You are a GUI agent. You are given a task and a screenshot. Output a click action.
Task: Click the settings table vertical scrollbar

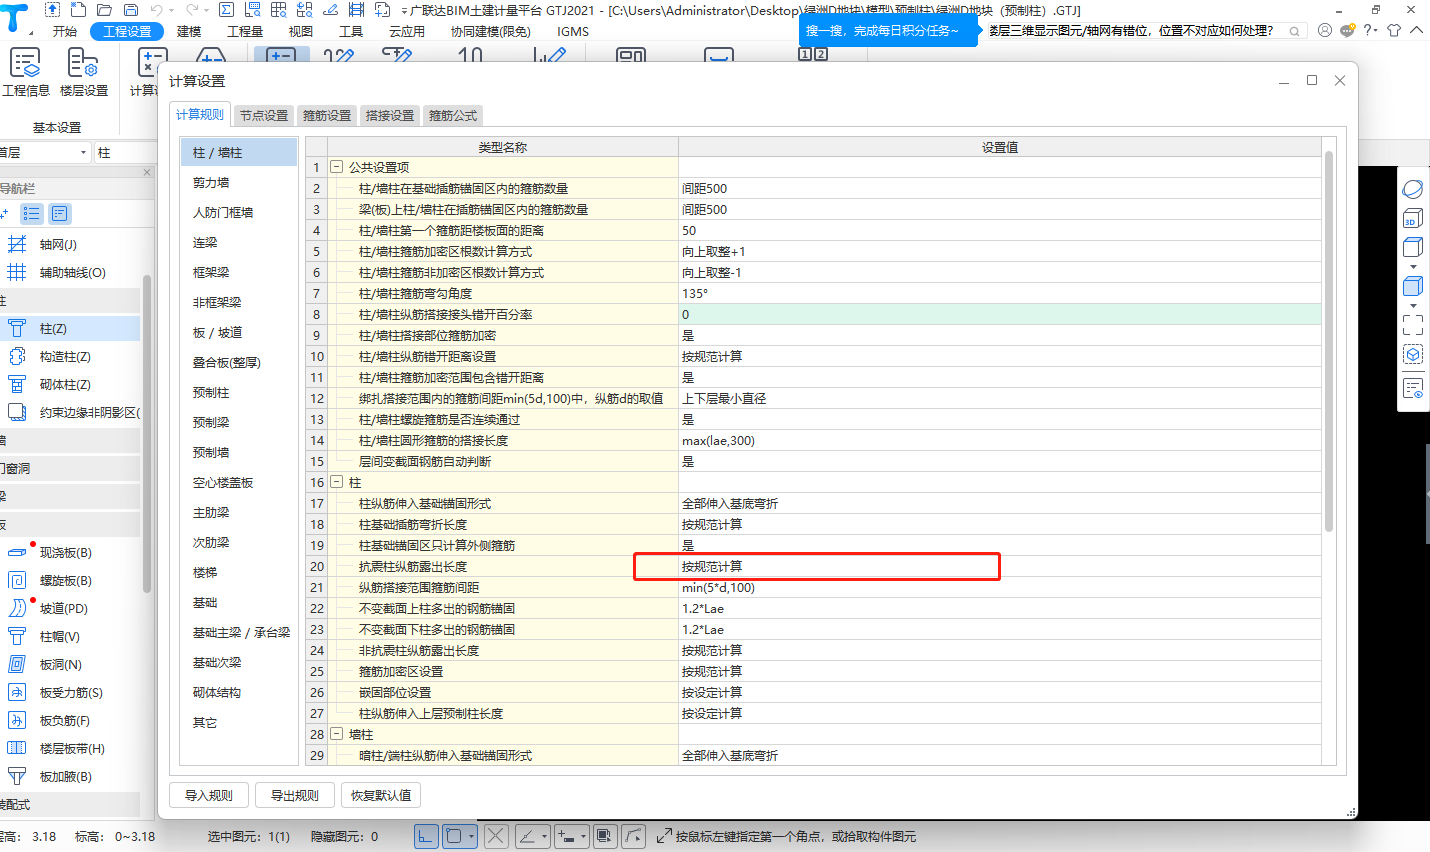(x=1329, y=341)
